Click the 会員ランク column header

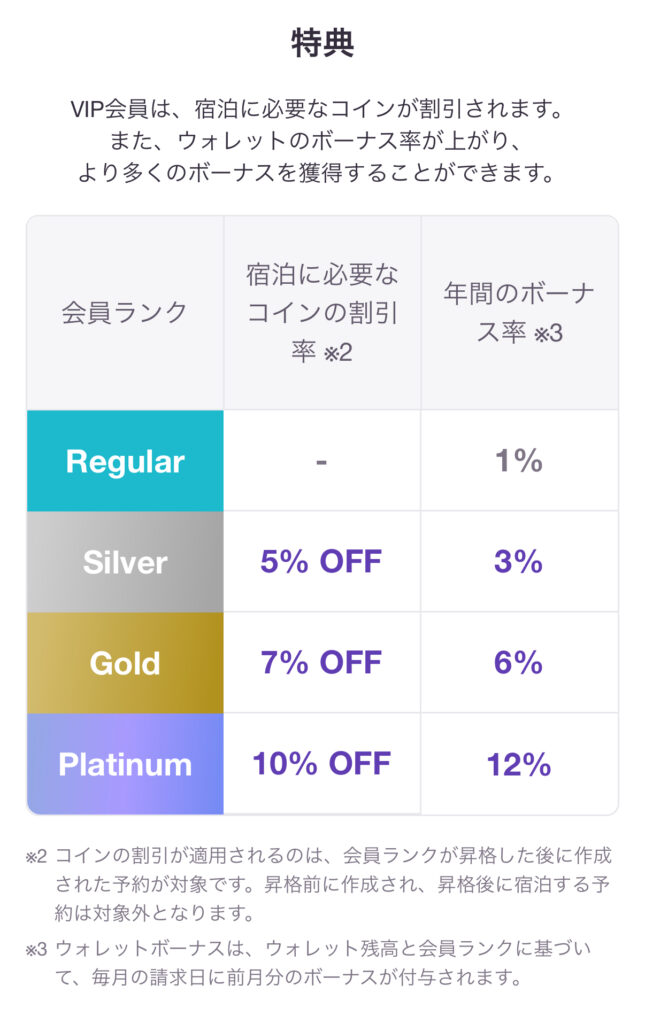pos(125,313)
